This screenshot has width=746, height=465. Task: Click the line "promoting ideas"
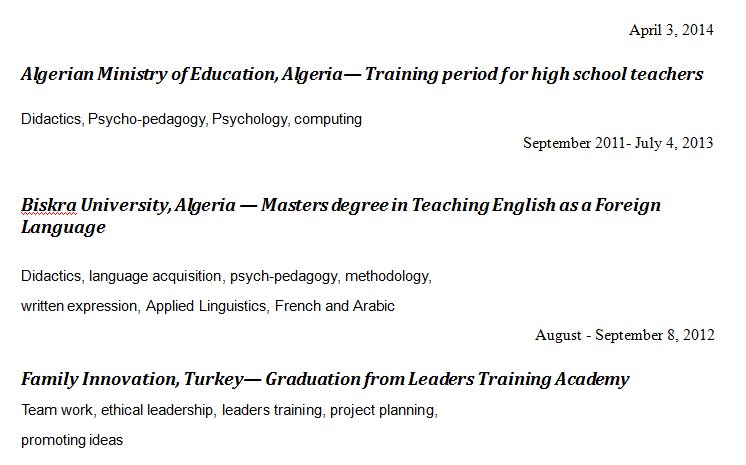click(x=72, y=440)
